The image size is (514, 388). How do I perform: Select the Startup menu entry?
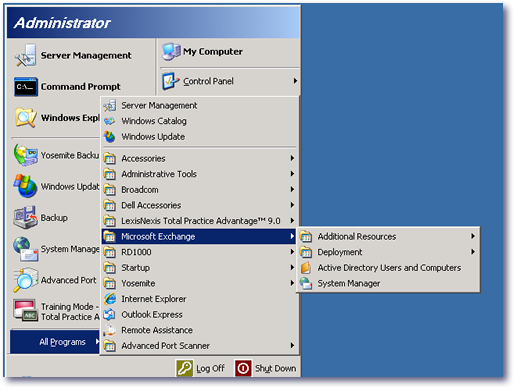click(199, 268)
